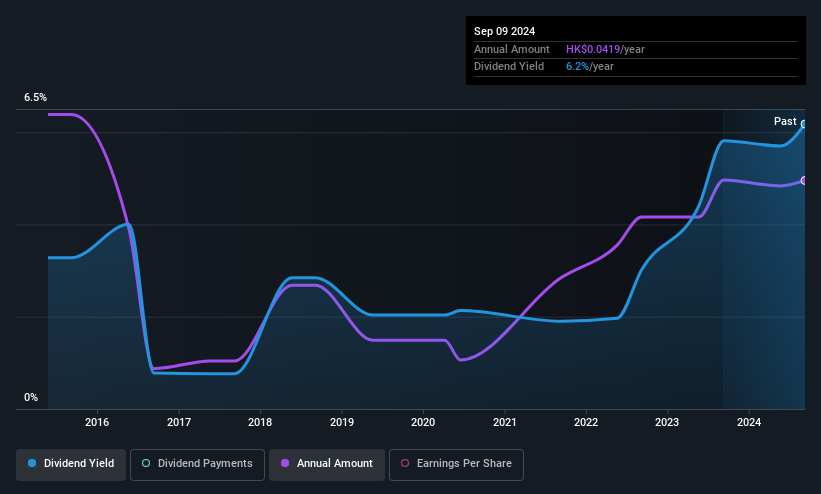Select the 2018 x-axis label
This screenshot has height=494, width=821.
click(260, 422)
